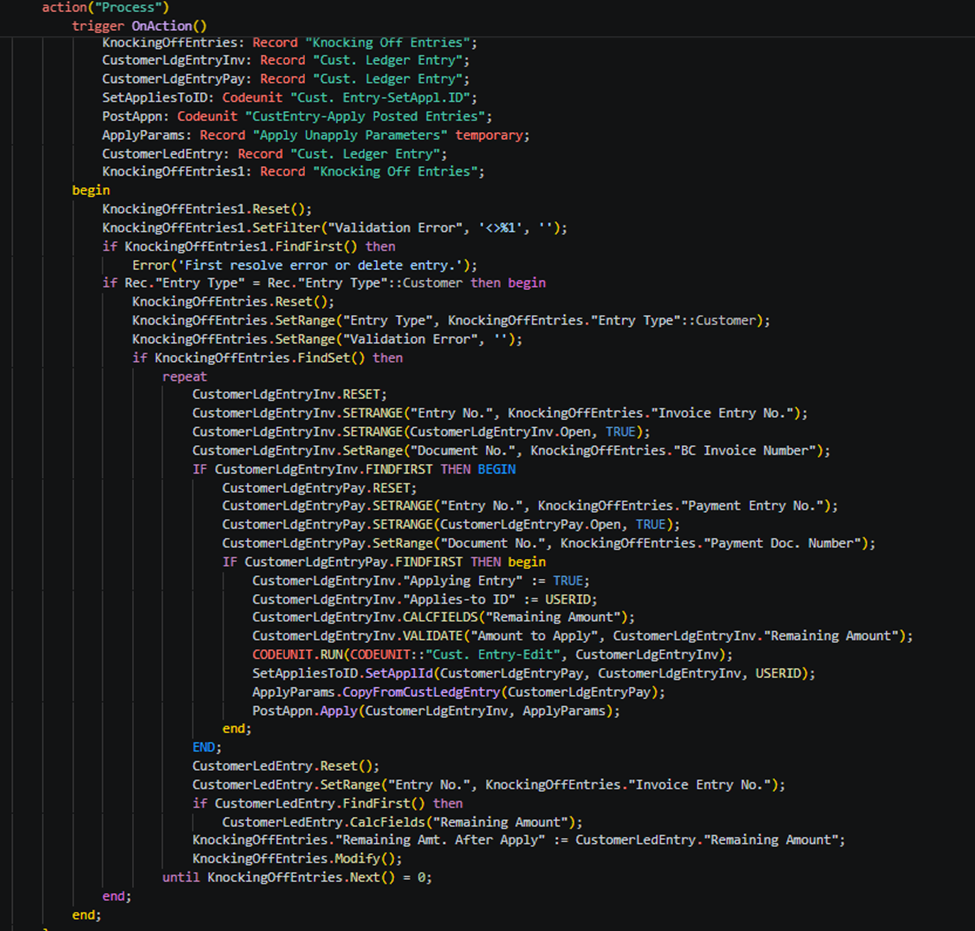The image size is (975, 931).
Task: Click the KnockingOffEntries1 Record variable declaration
Action: click(292, 172)
